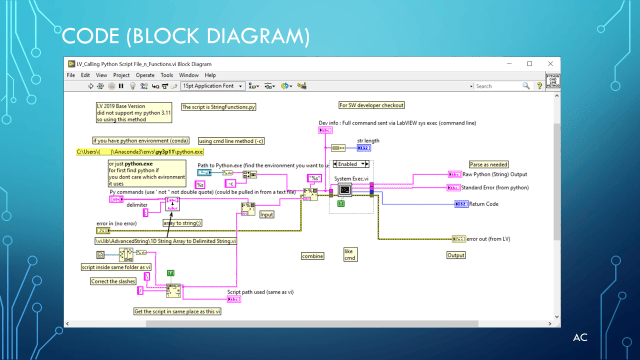640x360 pixels.
Task: Click the scroll down arrow
Action: pyautogui.click(x=557, y=317)
